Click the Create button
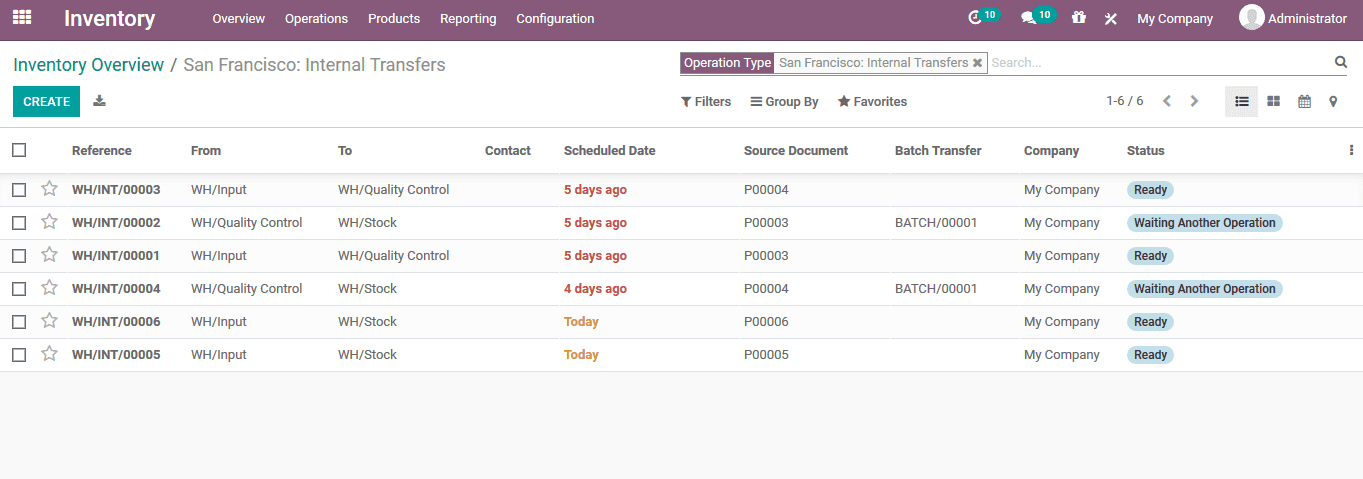This screenshot has width=1363, height=479. coord(46,101)
